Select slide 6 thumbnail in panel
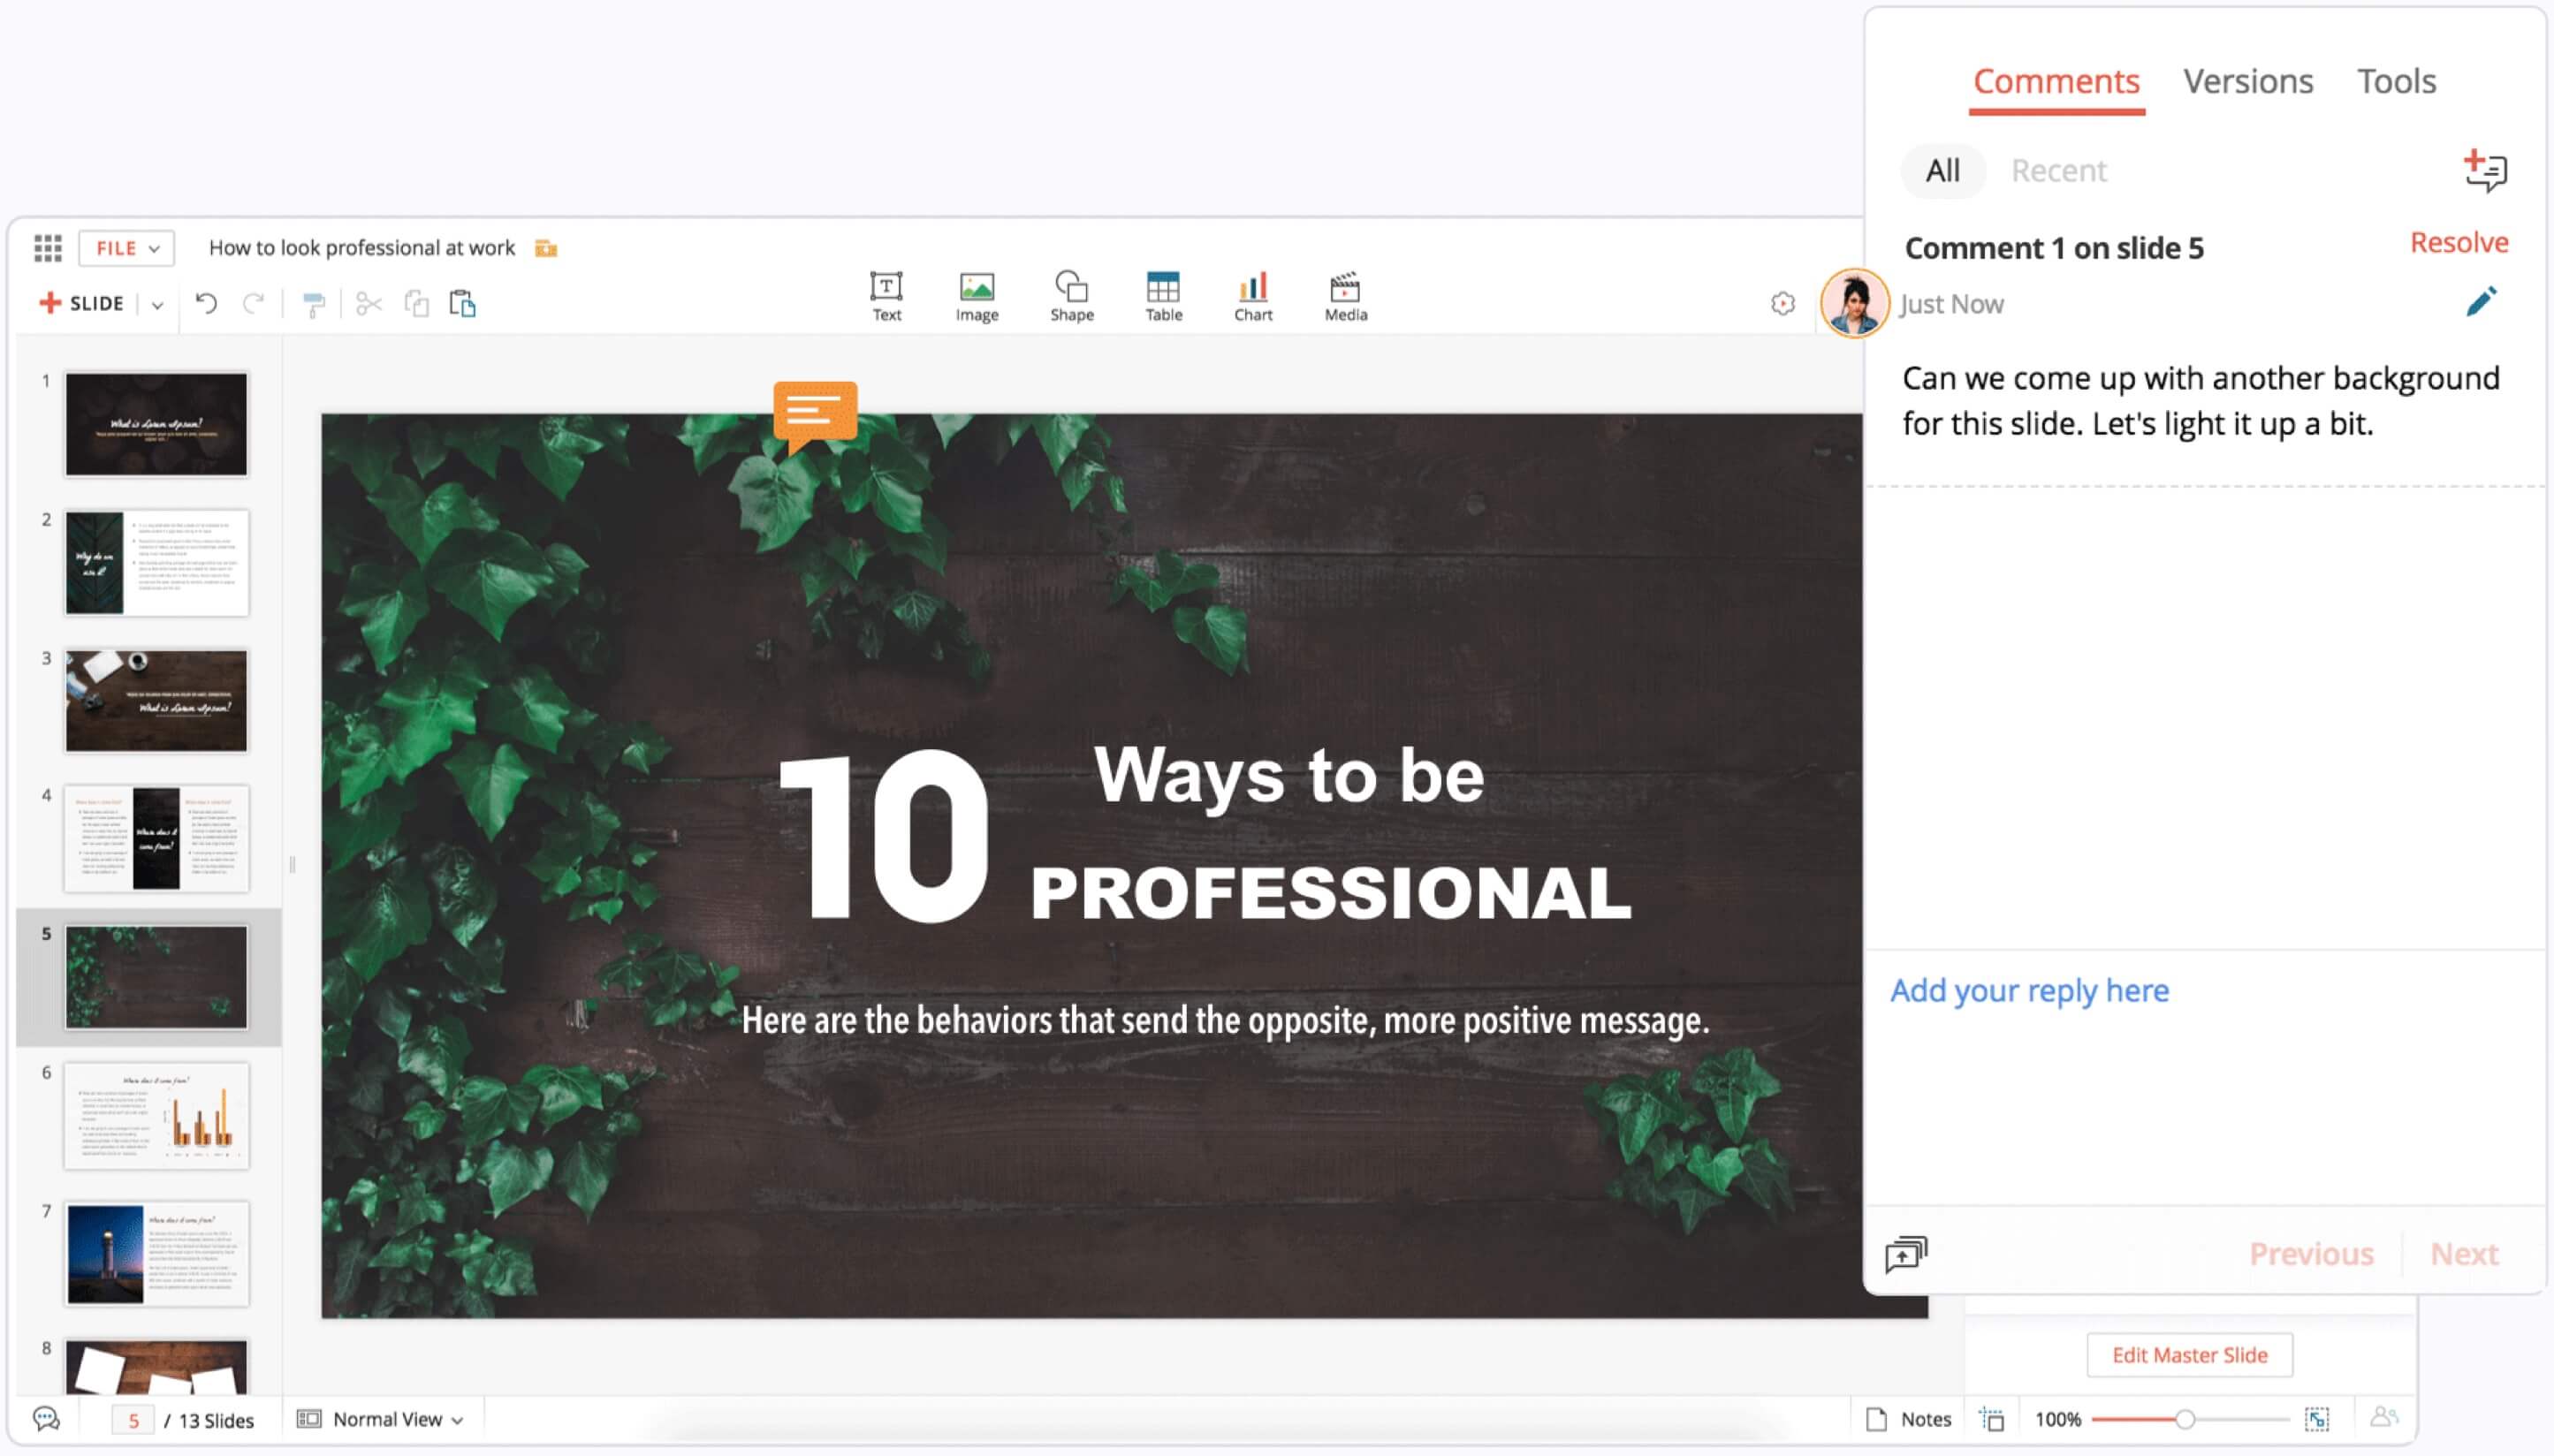2554x1456 pixels. (156, 1116)
